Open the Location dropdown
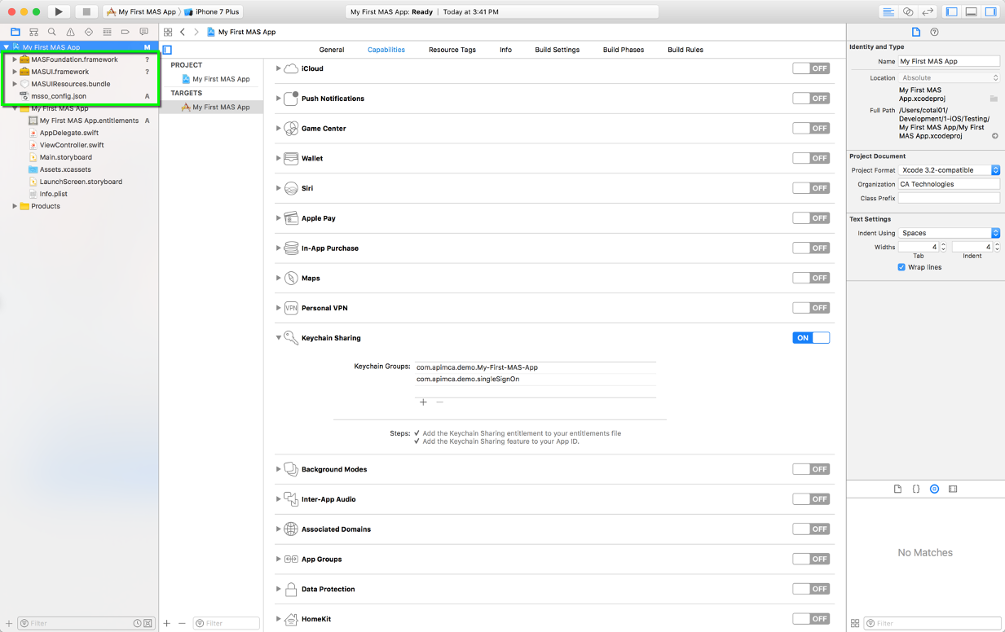 (949, 78)
